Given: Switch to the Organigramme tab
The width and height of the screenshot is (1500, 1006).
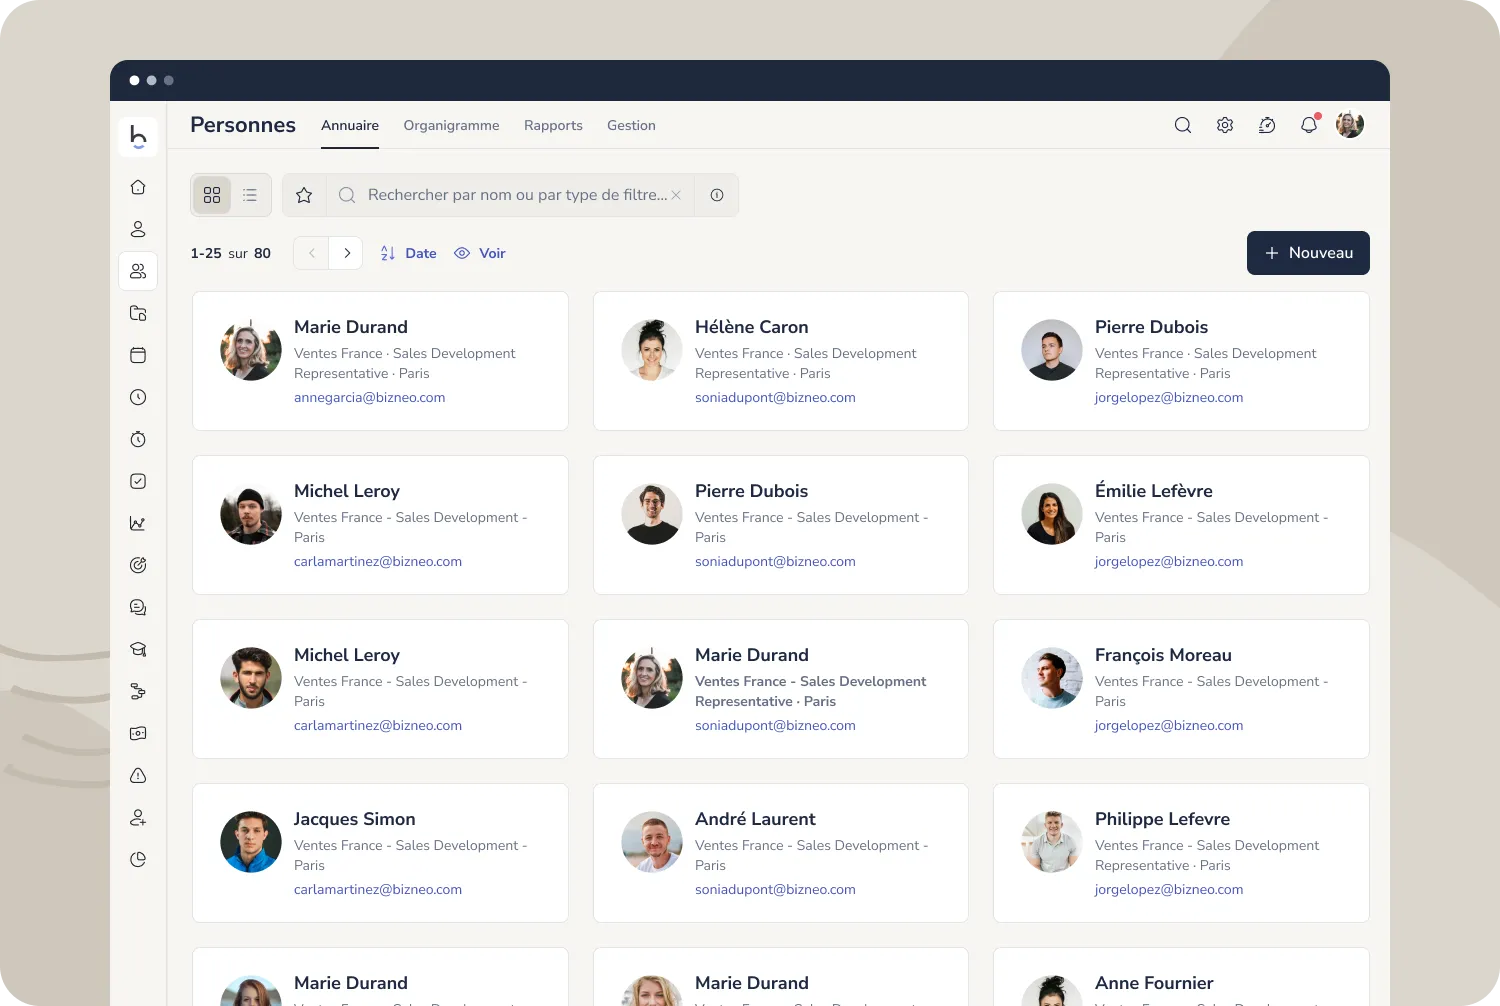Looking at the screenshot, I should pyautogui.click(x=451, y=125).
